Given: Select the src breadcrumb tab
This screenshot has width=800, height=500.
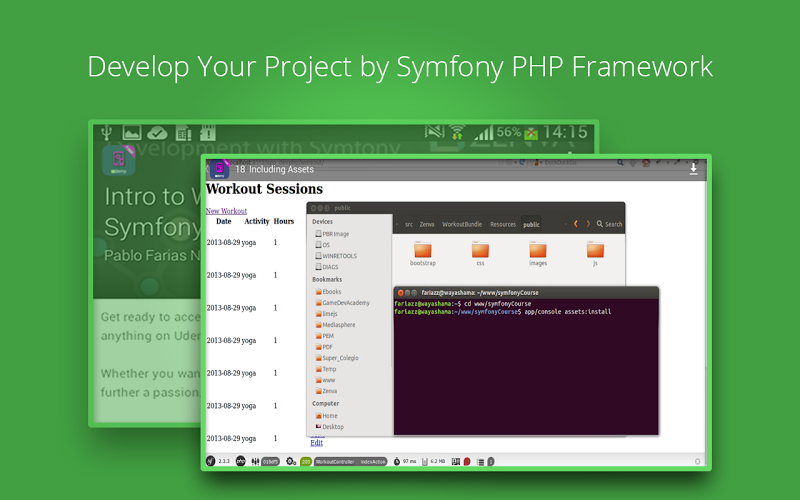Looking at the screenshot, I should tap(409, 224).
